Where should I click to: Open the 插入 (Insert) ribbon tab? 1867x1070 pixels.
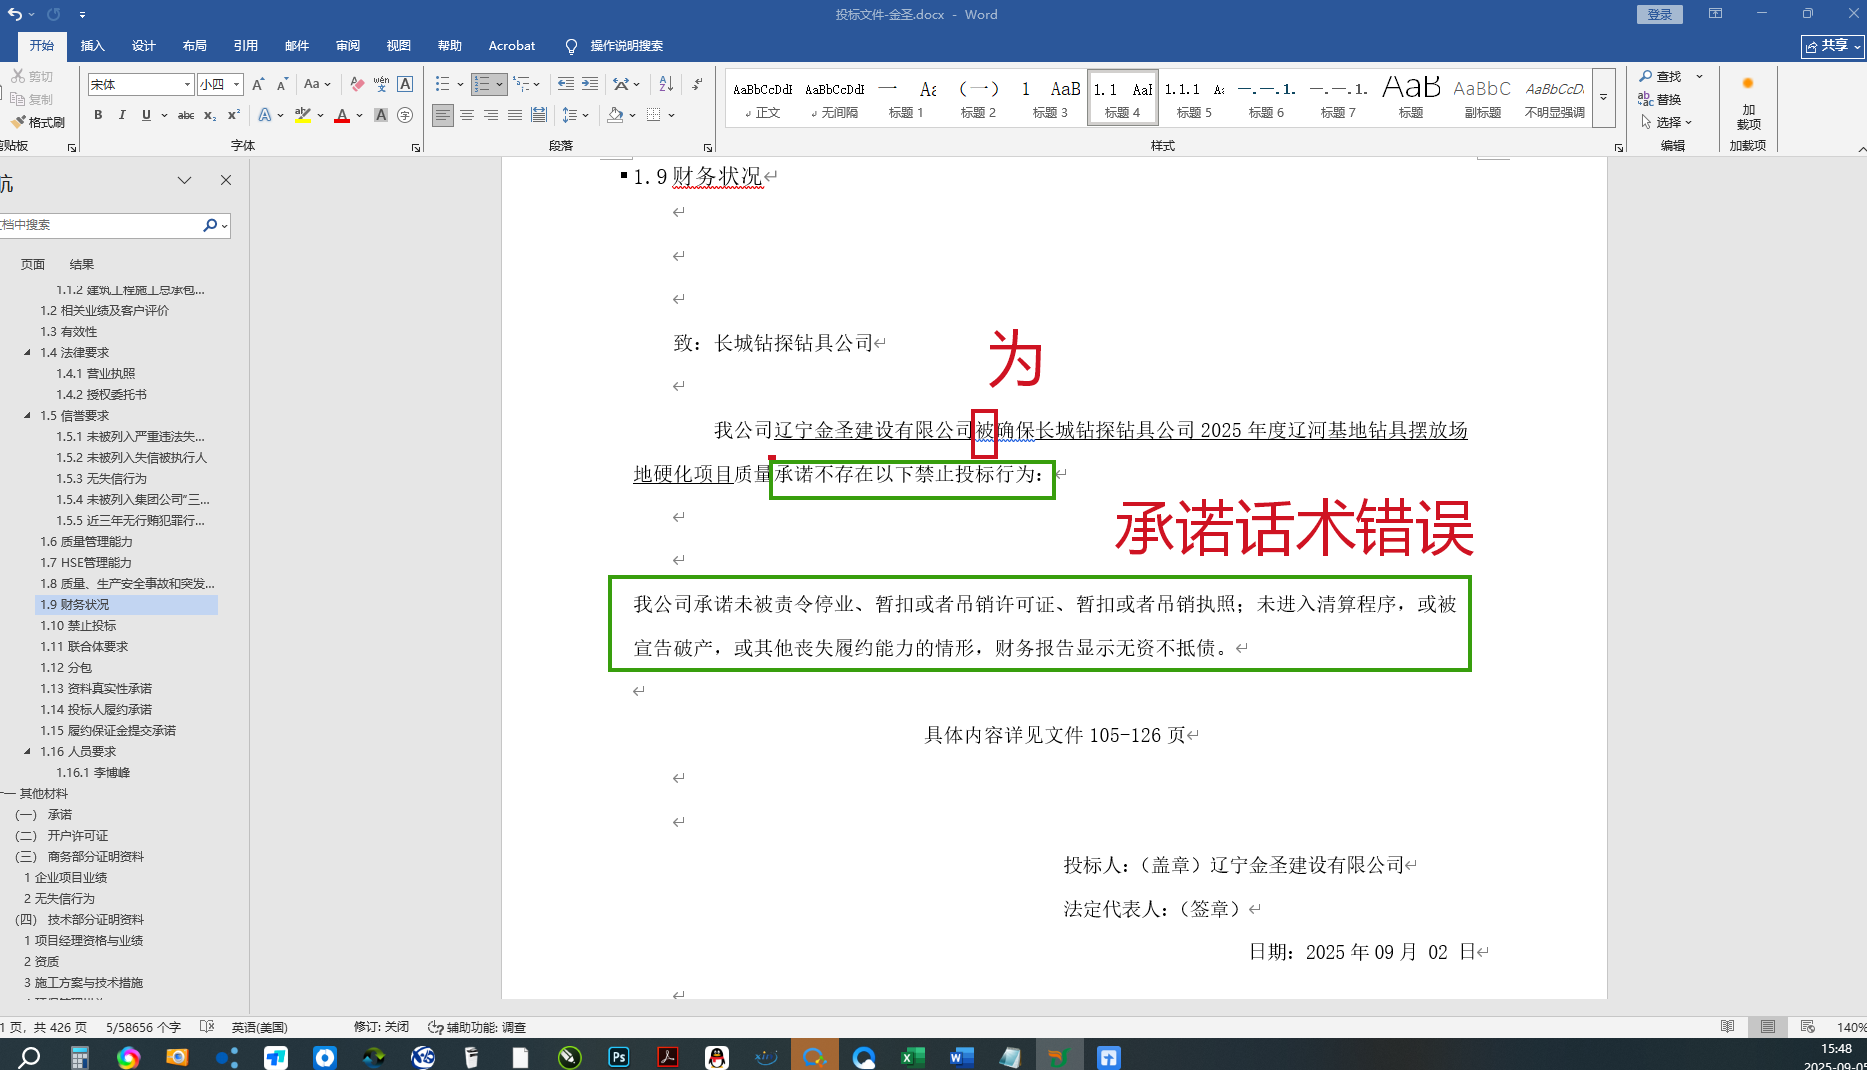click(x=93, y=45)
